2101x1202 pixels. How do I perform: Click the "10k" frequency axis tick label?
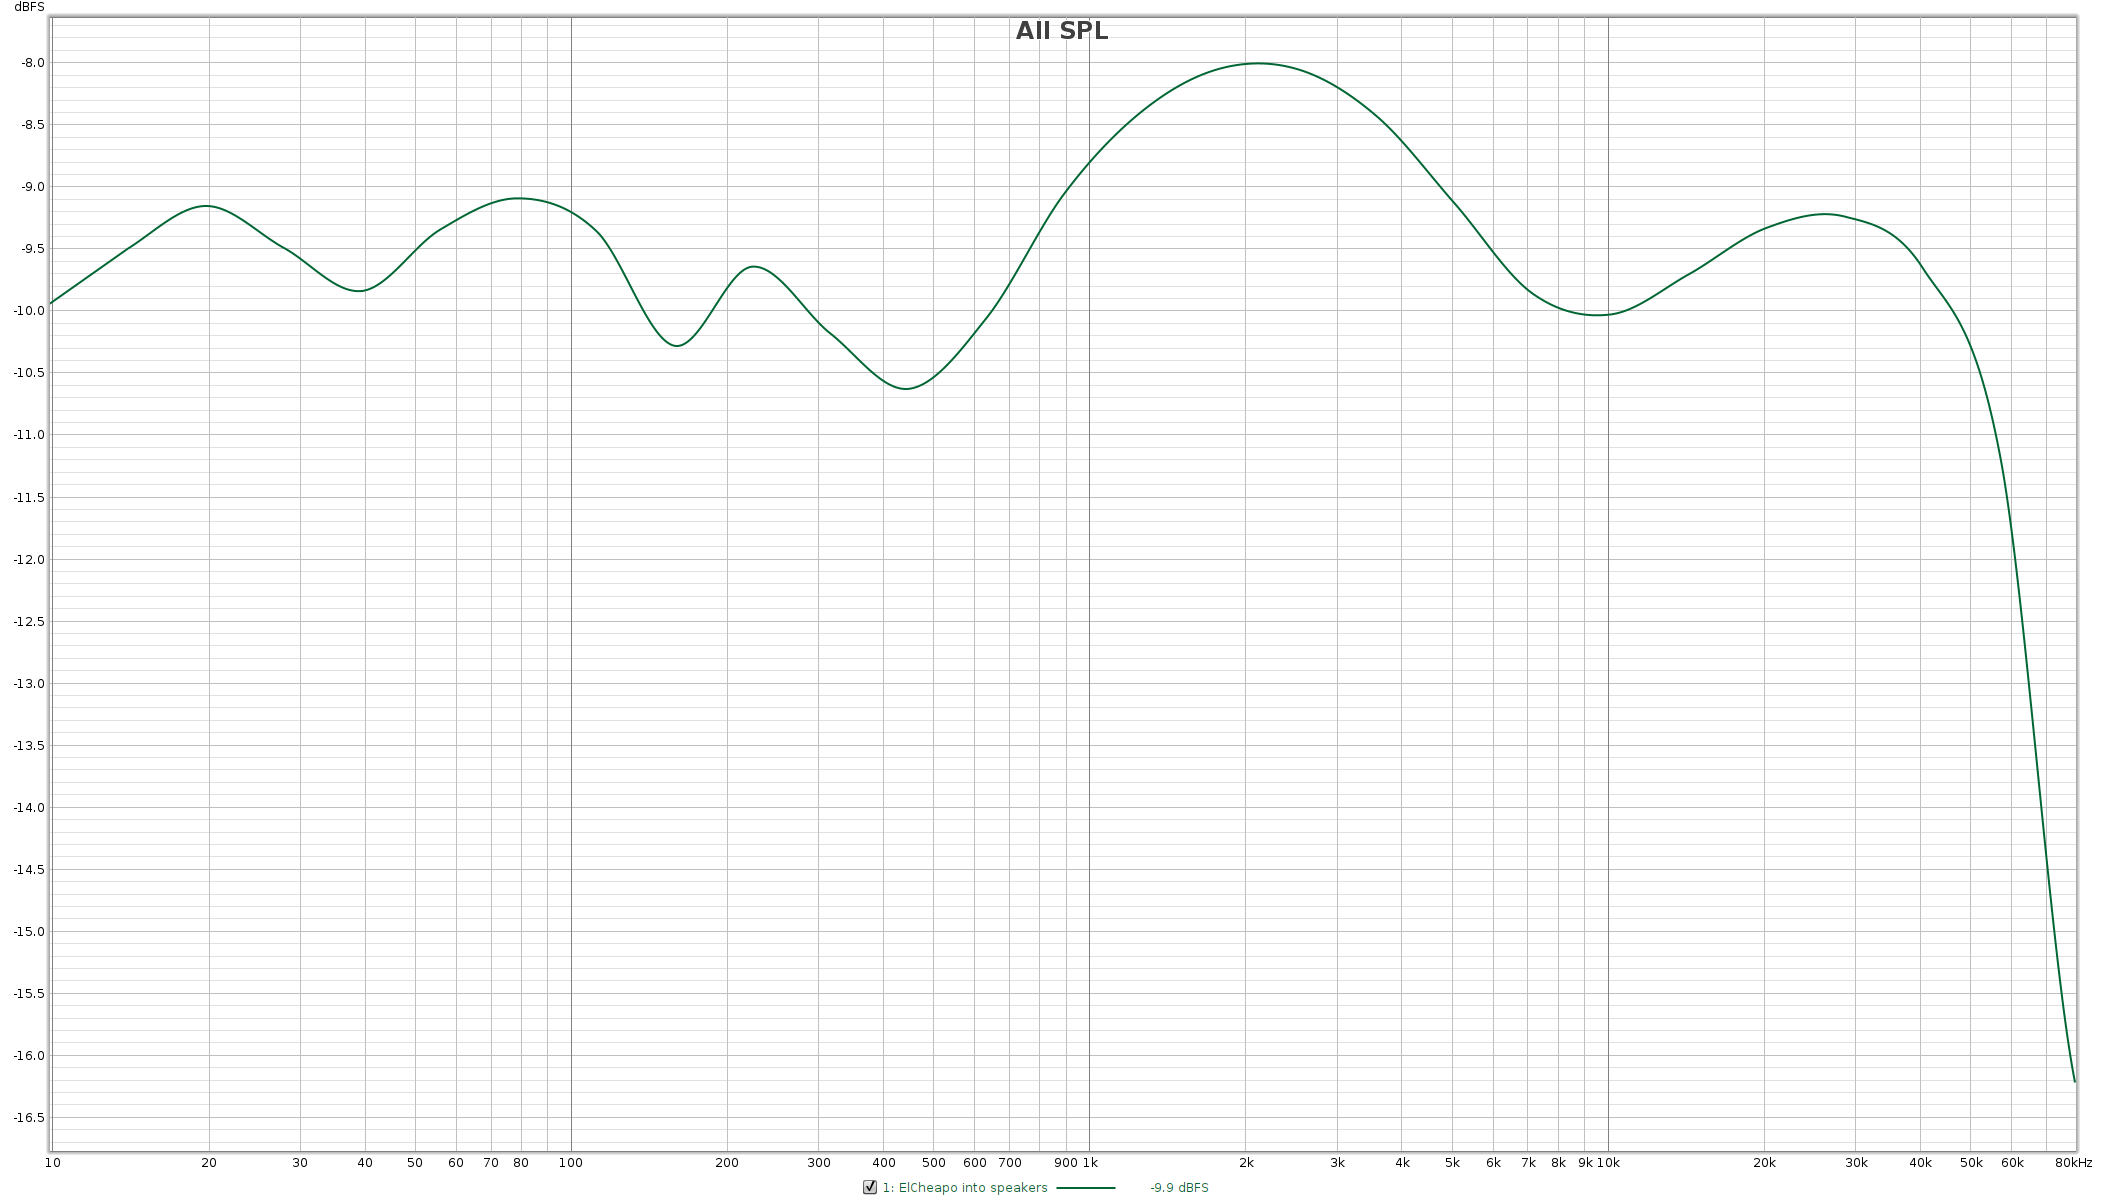1608,1163
